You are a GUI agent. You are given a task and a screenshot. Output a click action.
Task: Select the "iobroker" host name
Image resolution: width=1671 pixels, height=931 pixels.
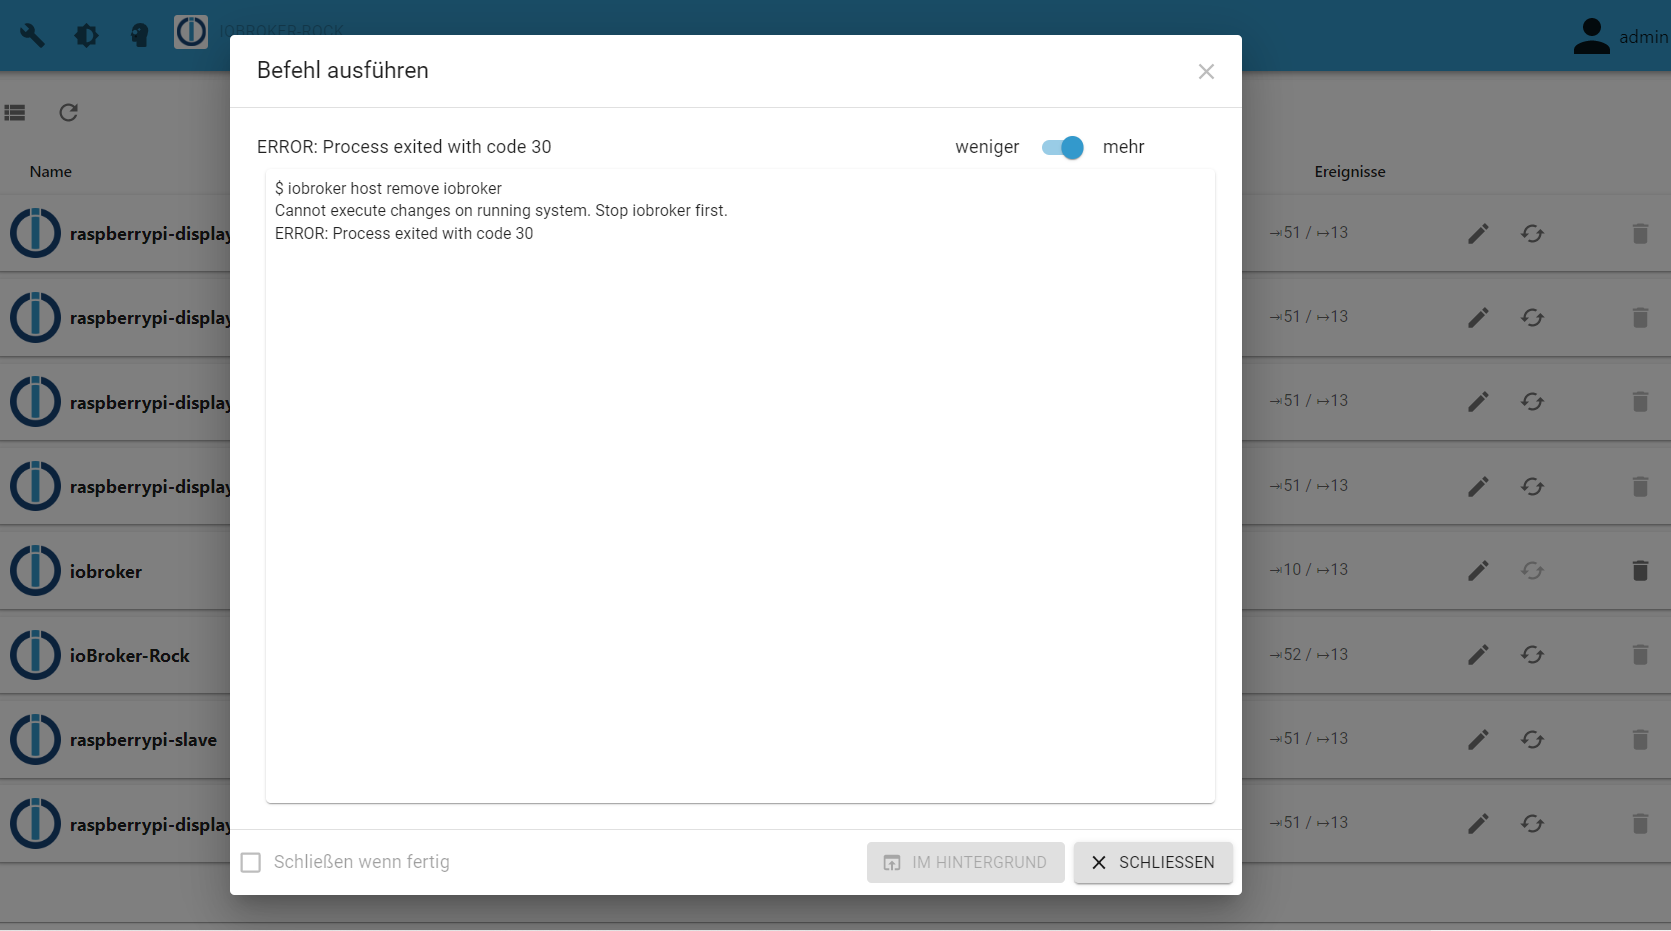pos(106,572)
